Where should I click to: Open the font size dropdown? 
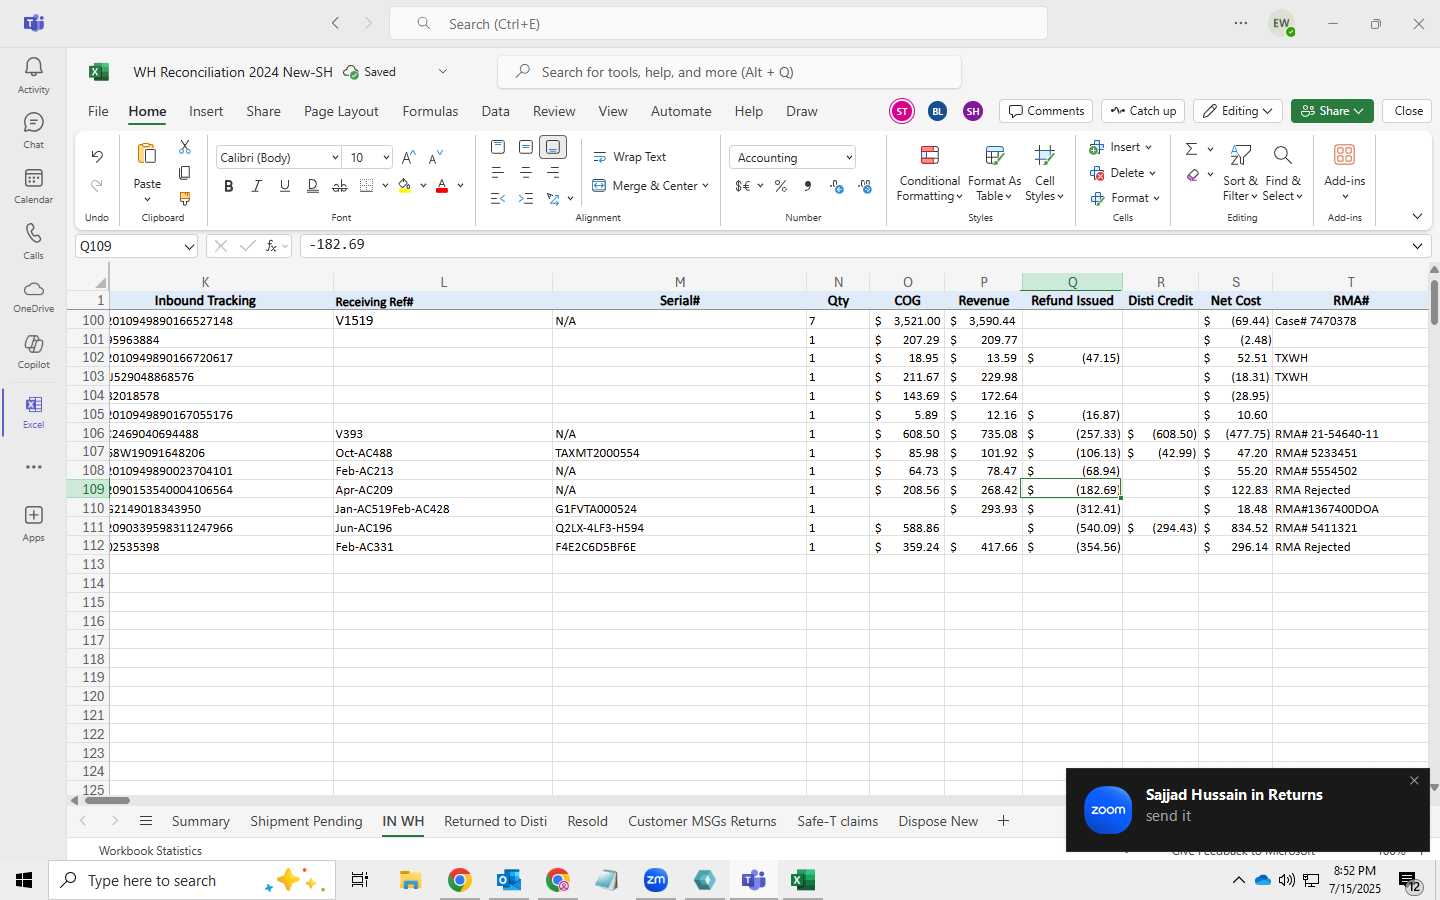(386, 158)
